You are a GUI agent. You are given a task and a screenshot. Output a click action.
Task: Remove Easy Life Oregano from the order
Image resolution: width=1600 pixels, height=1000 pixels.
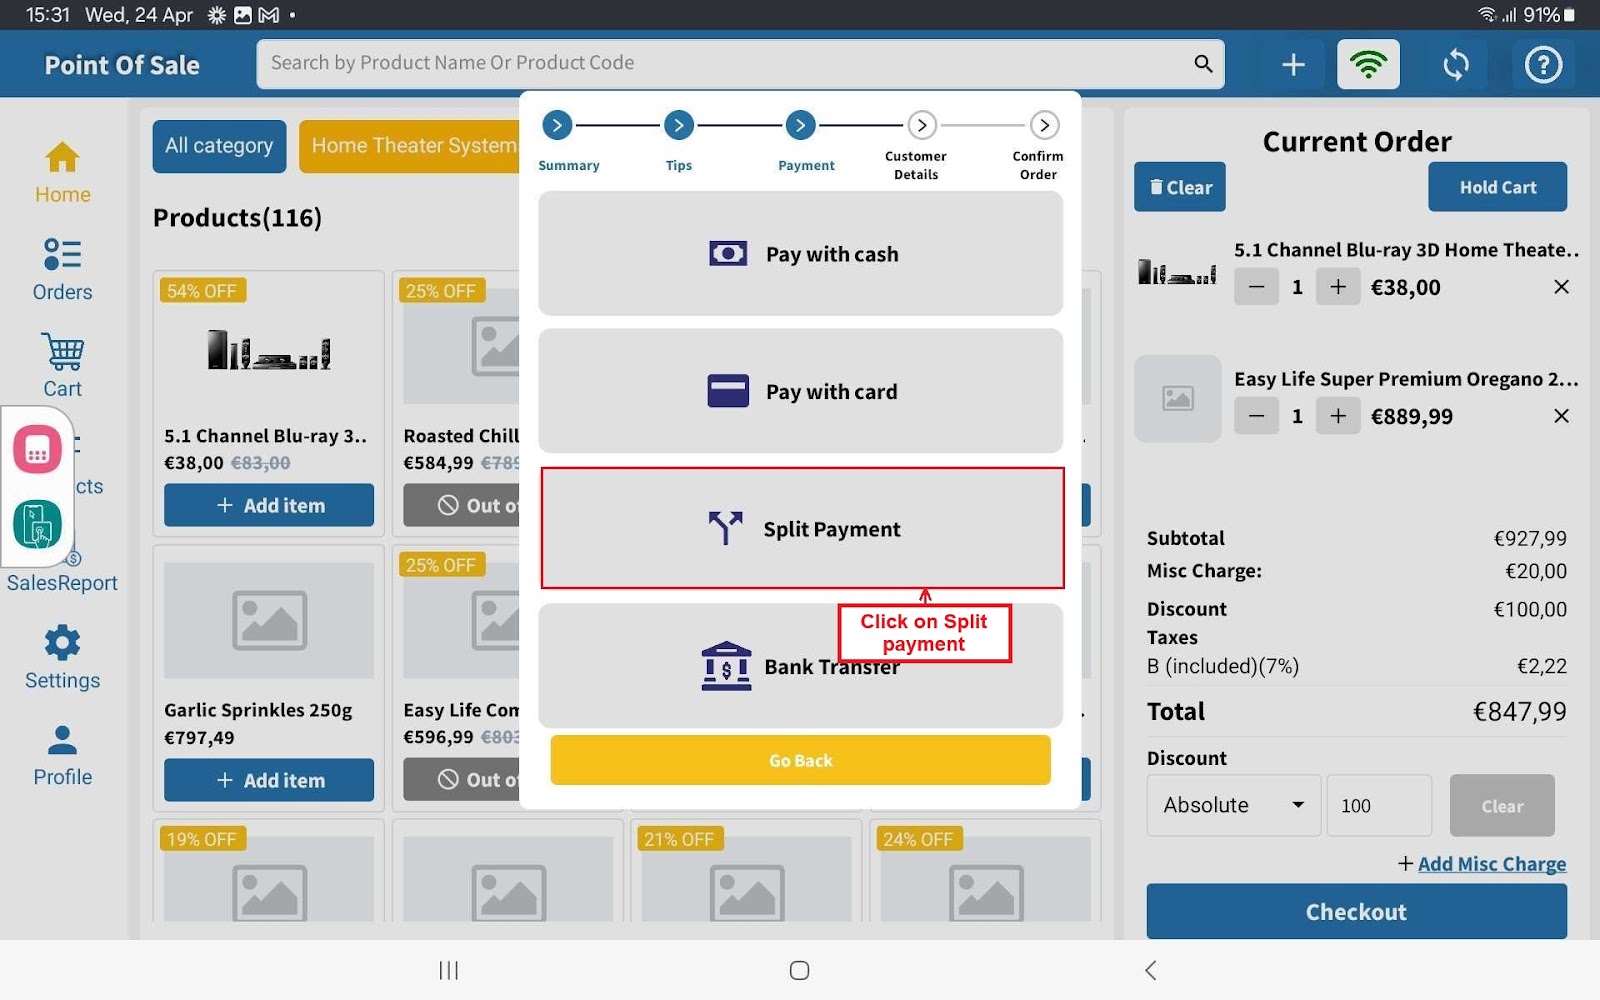[x=1561, y=416]
